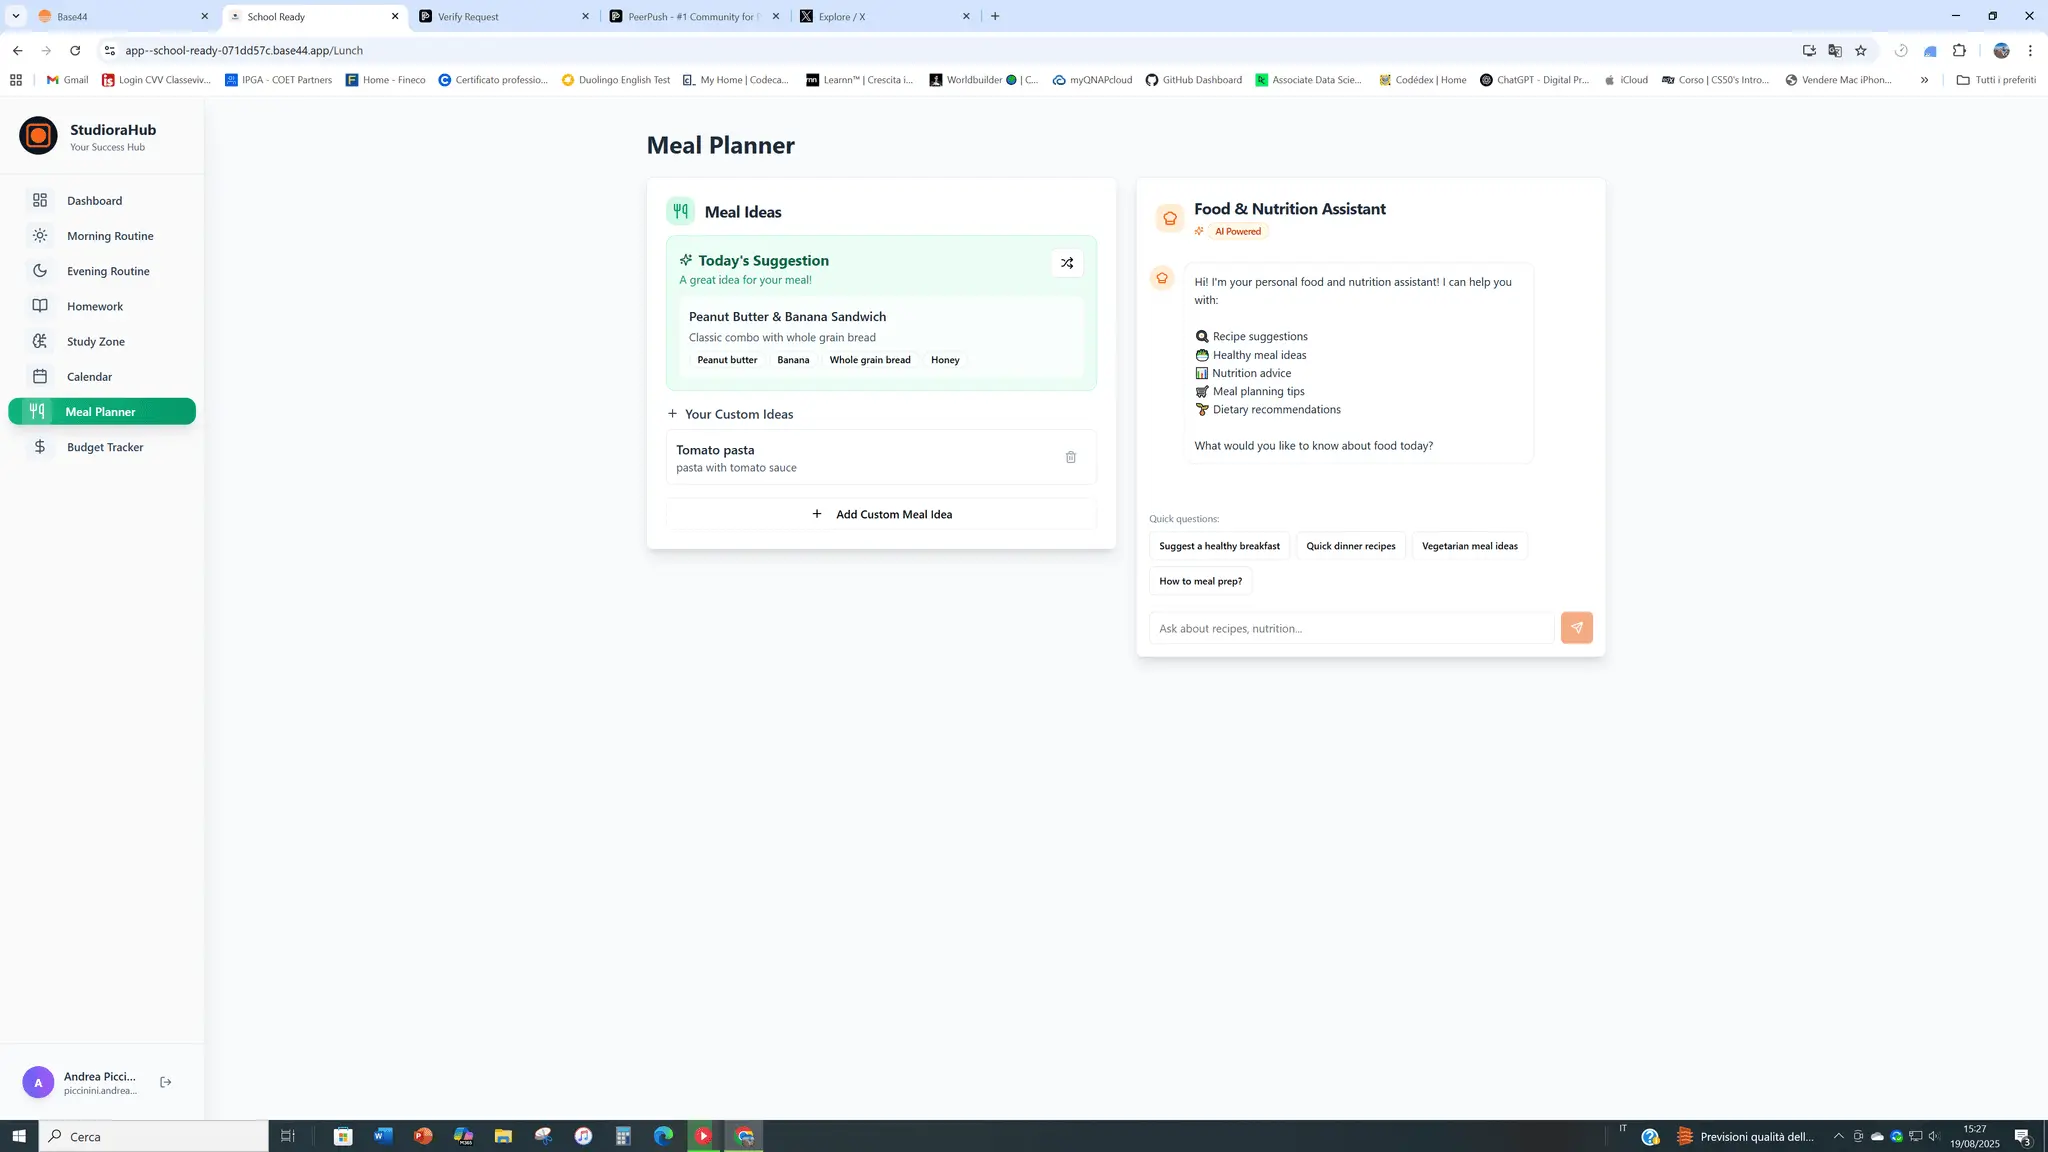Click the StudioraHub logo icon
The height and width of the screenshot is (1152, 2048).
pos(38,136)
